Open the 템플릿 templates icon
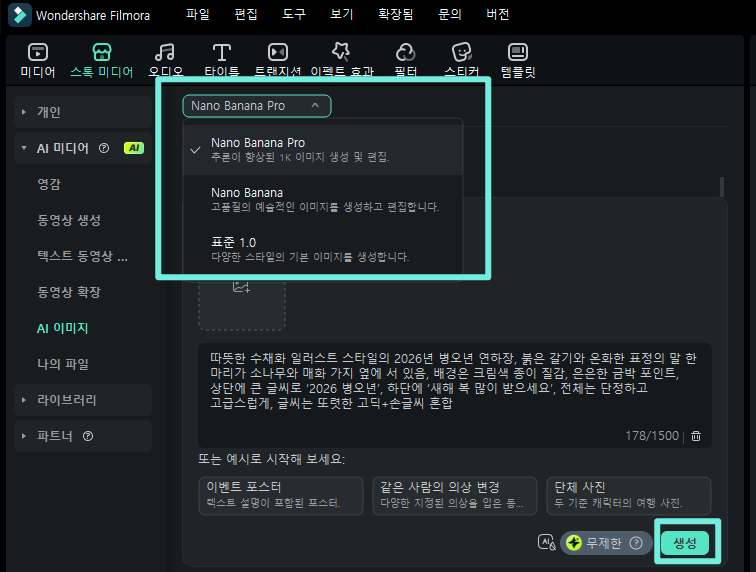The width and height of the screenshot is (756, 572). click(518, 52)
